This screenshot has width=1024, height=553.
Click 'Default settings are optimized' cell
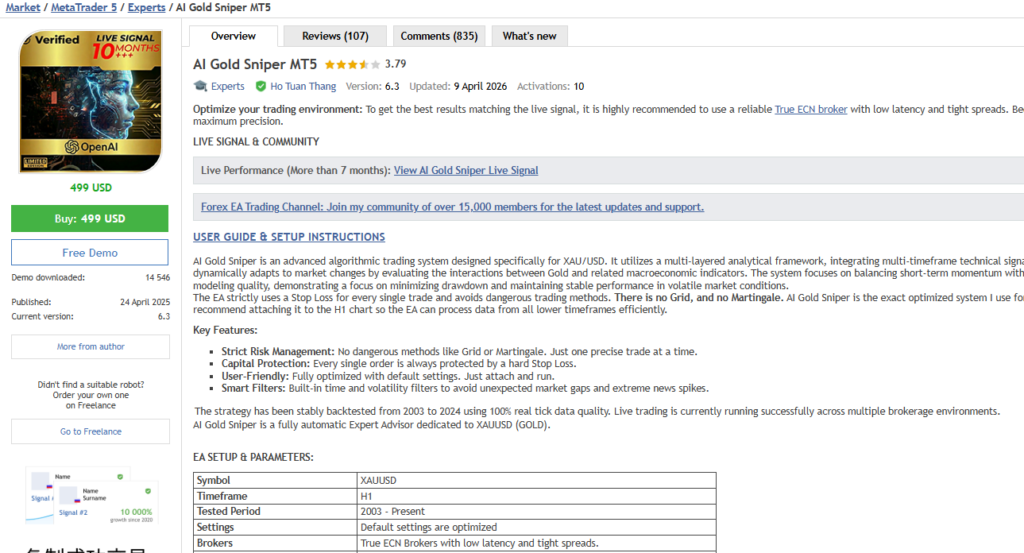536,528
